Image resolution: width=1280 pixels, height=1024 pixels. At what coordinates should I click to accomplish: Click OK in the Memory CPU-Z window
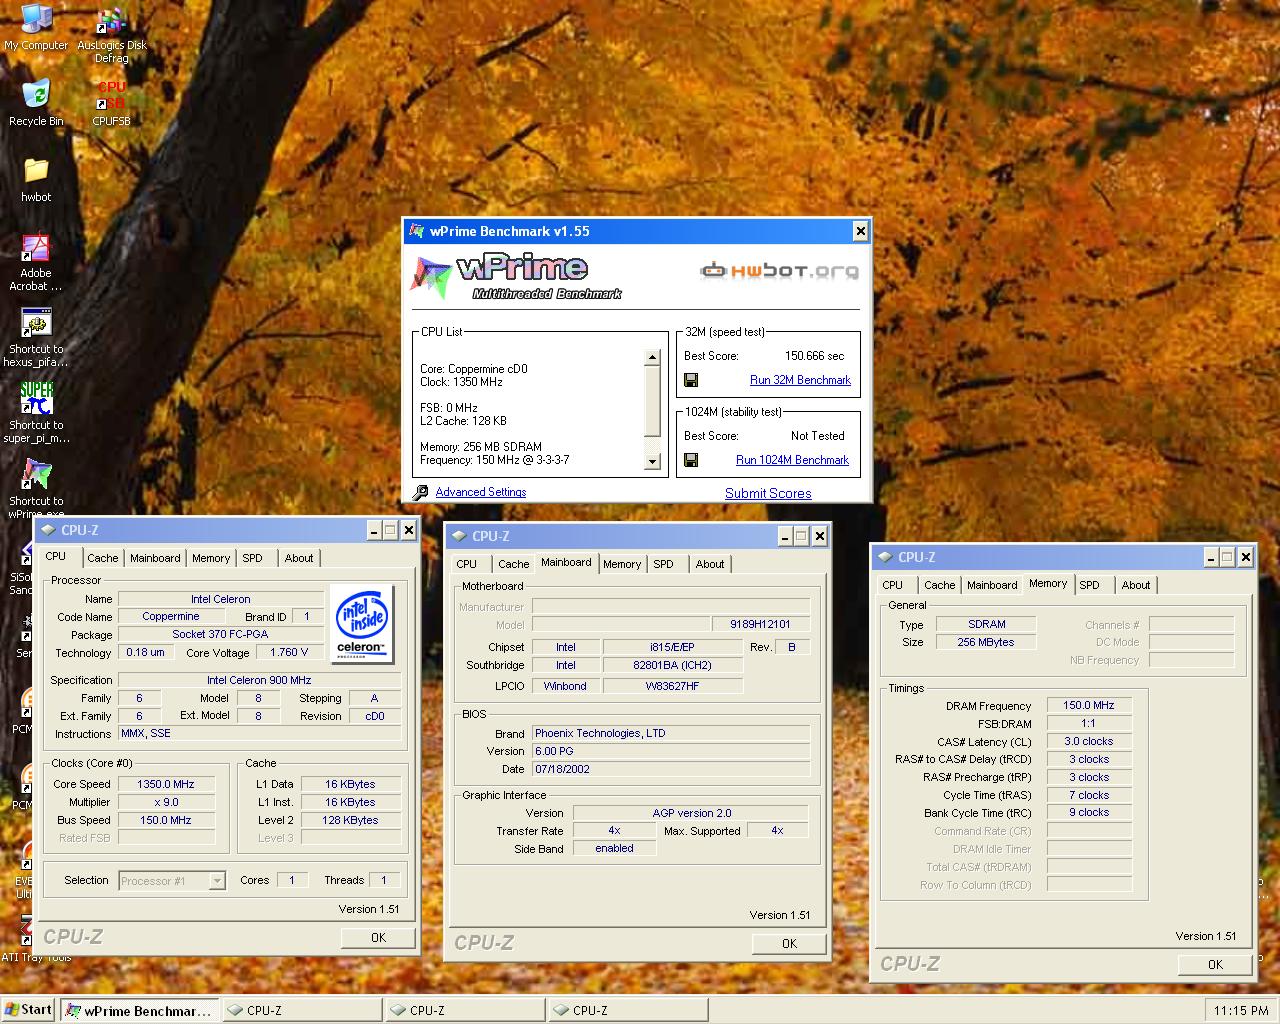1215,964
